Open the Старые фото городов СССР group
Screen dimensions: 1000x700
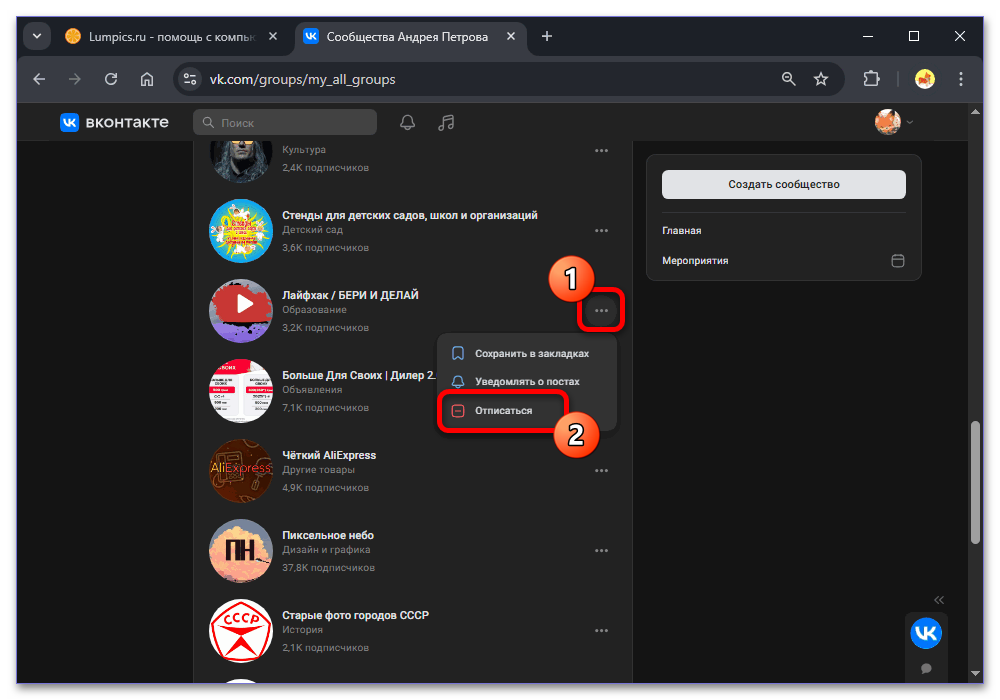coord(355,615)
